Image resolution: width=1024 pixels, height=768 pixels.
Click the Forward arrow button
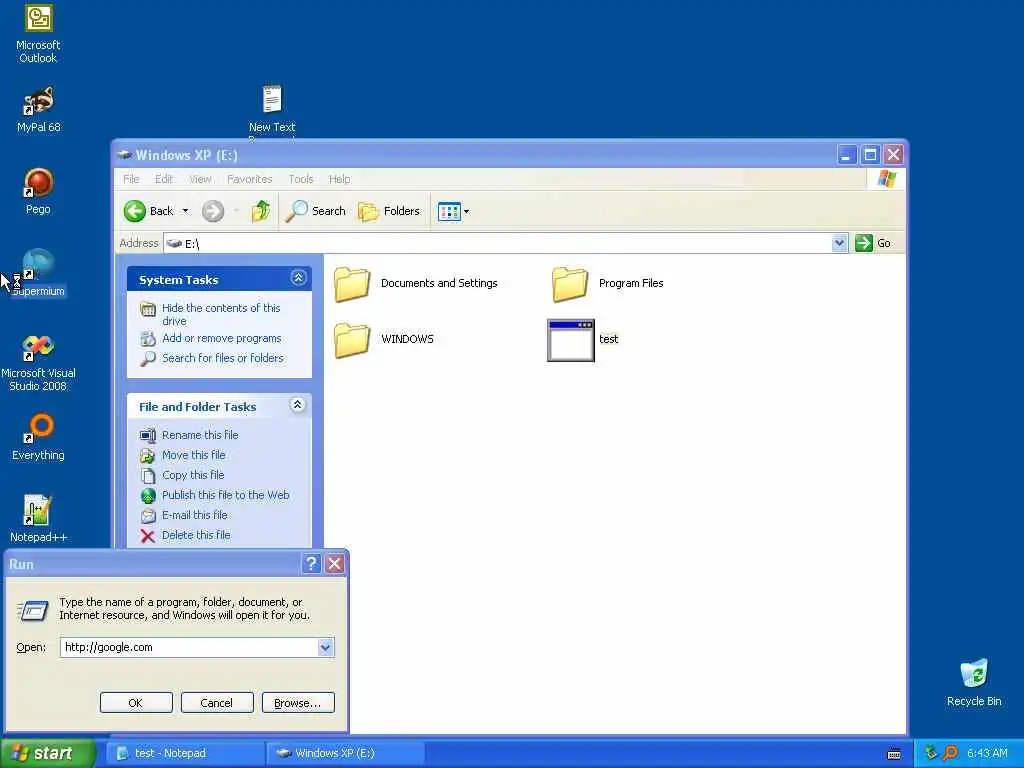(x=213, y=211)
